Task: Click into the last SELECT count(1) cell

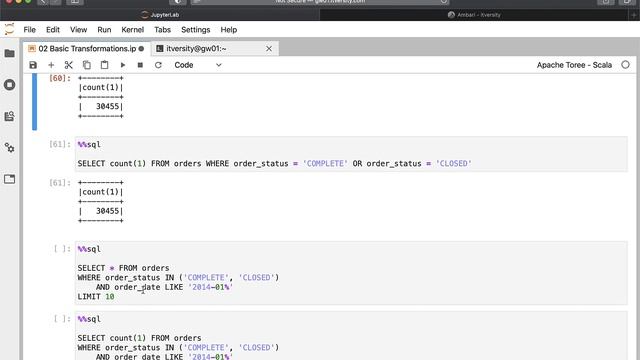Action: 351,336
